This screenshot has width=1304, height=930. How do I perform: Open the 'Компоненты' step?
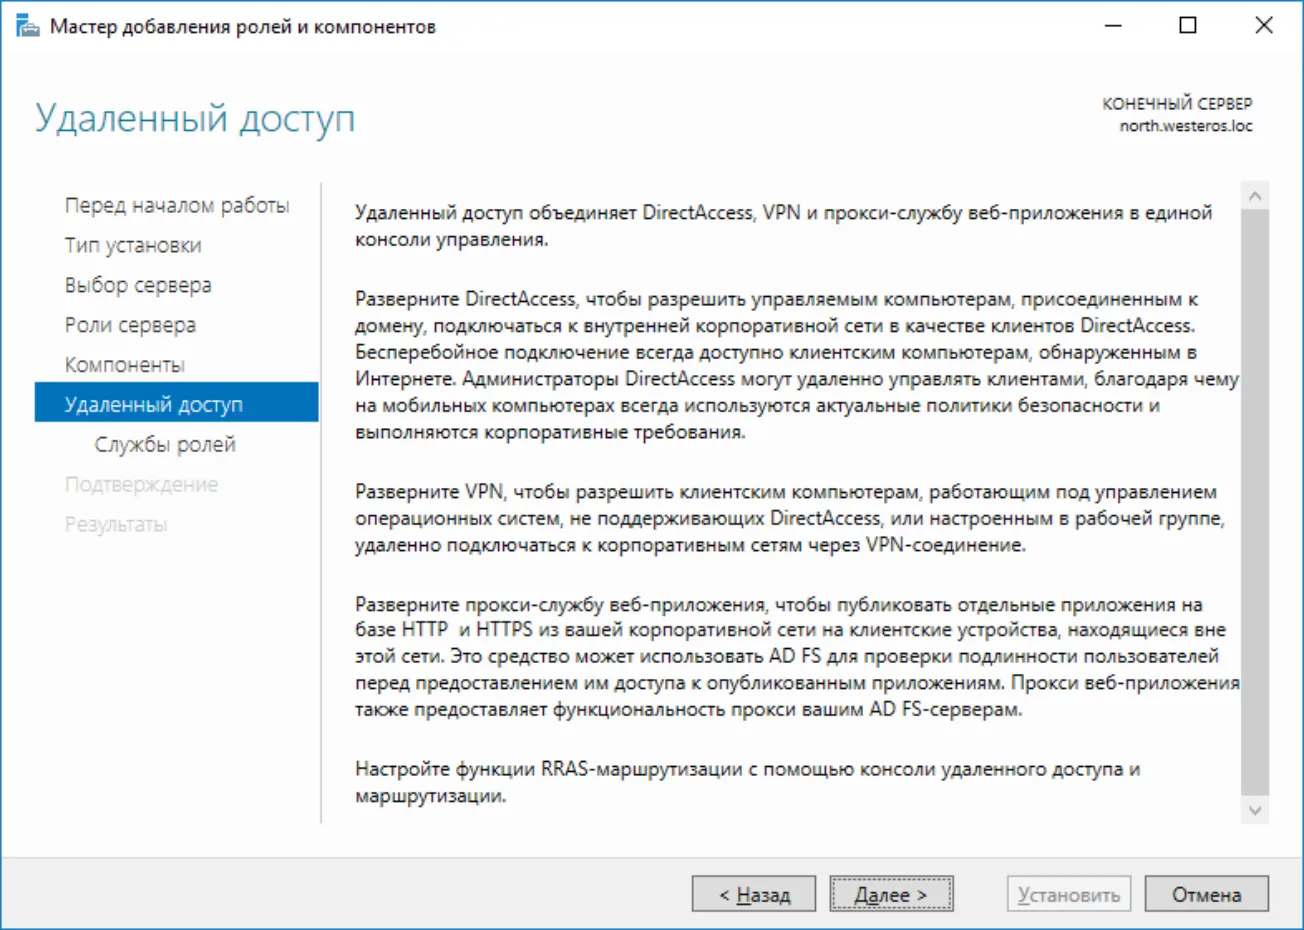pos(125,365)
